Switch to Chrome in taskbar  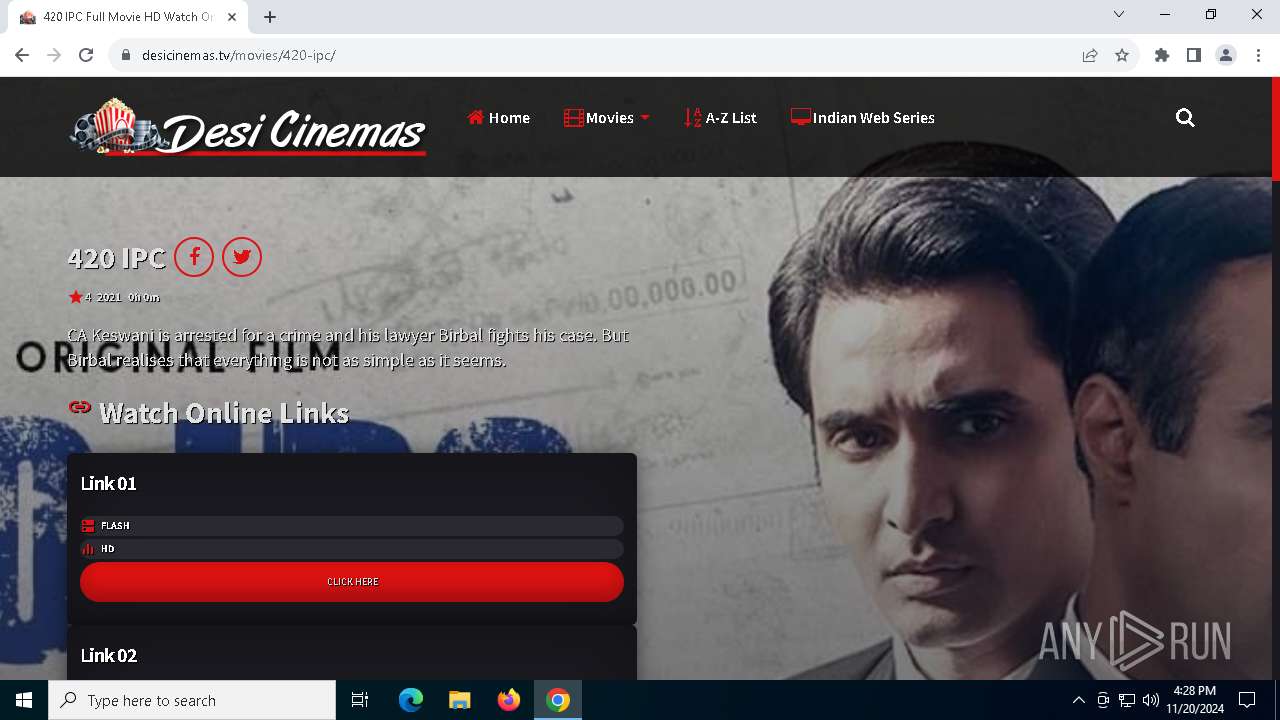coord(558,700)
